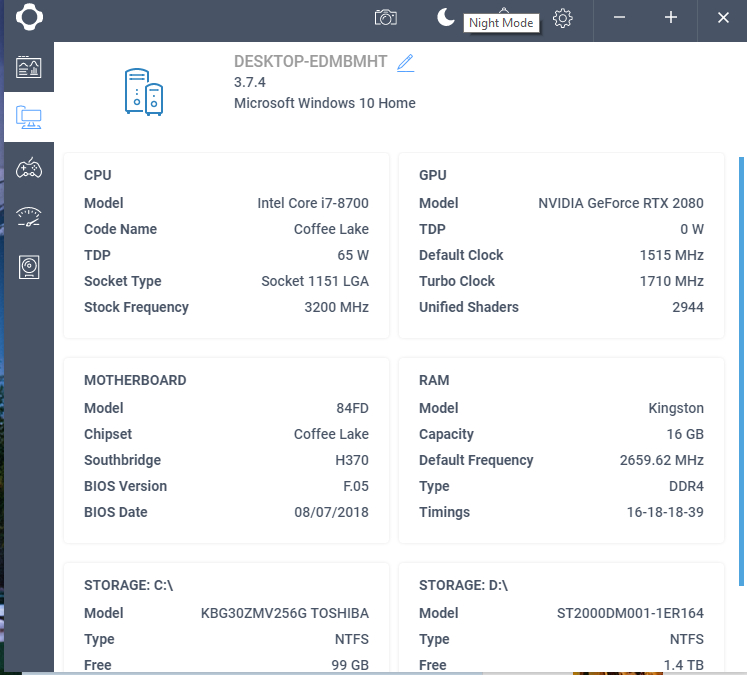
Task: Click the Socket 1151 LGA value
Action: point(315,281)
